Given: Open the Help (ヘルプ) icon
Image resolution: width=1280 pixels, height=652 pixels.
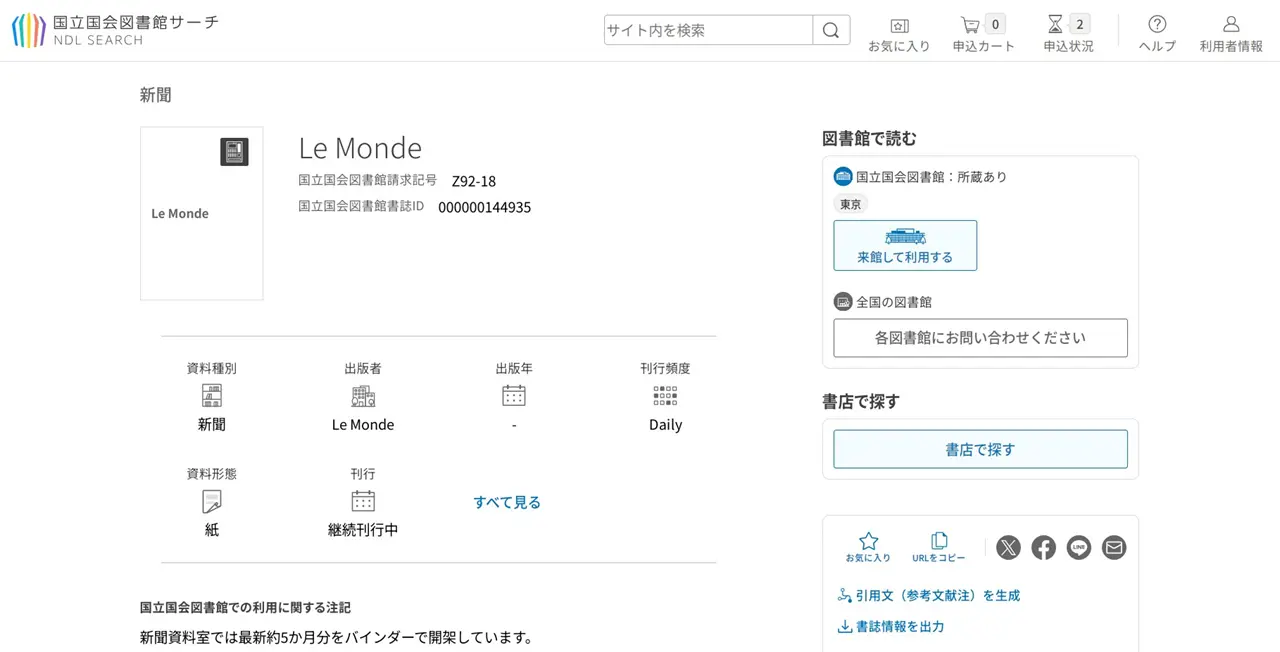Looking at the screenshot, I should (x=1157, y=34).
